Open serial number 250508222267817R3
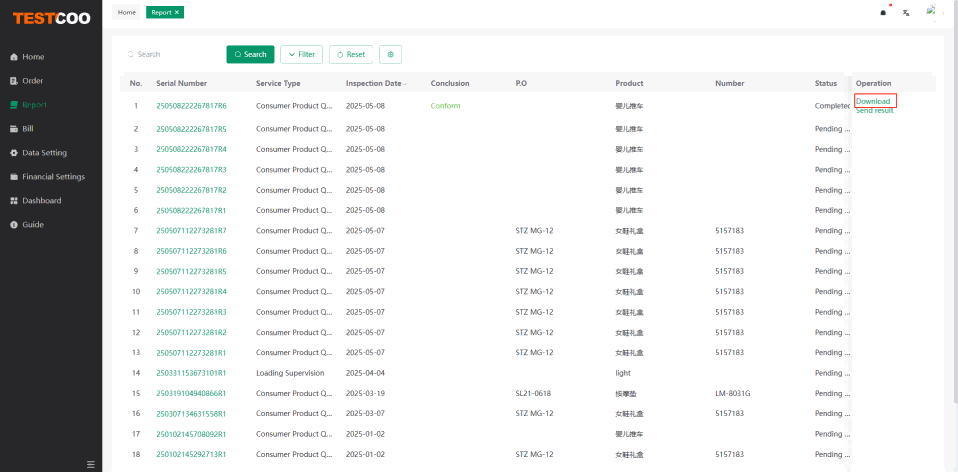This screenshot has width=958, height=472. tap(191, 169)
